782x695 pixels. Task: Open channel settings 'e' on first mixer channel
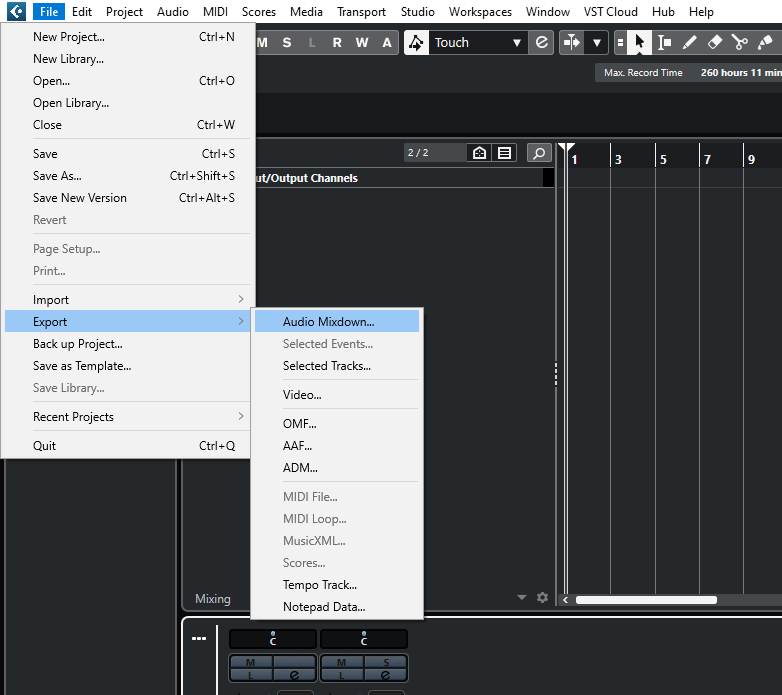click(294, 675)
